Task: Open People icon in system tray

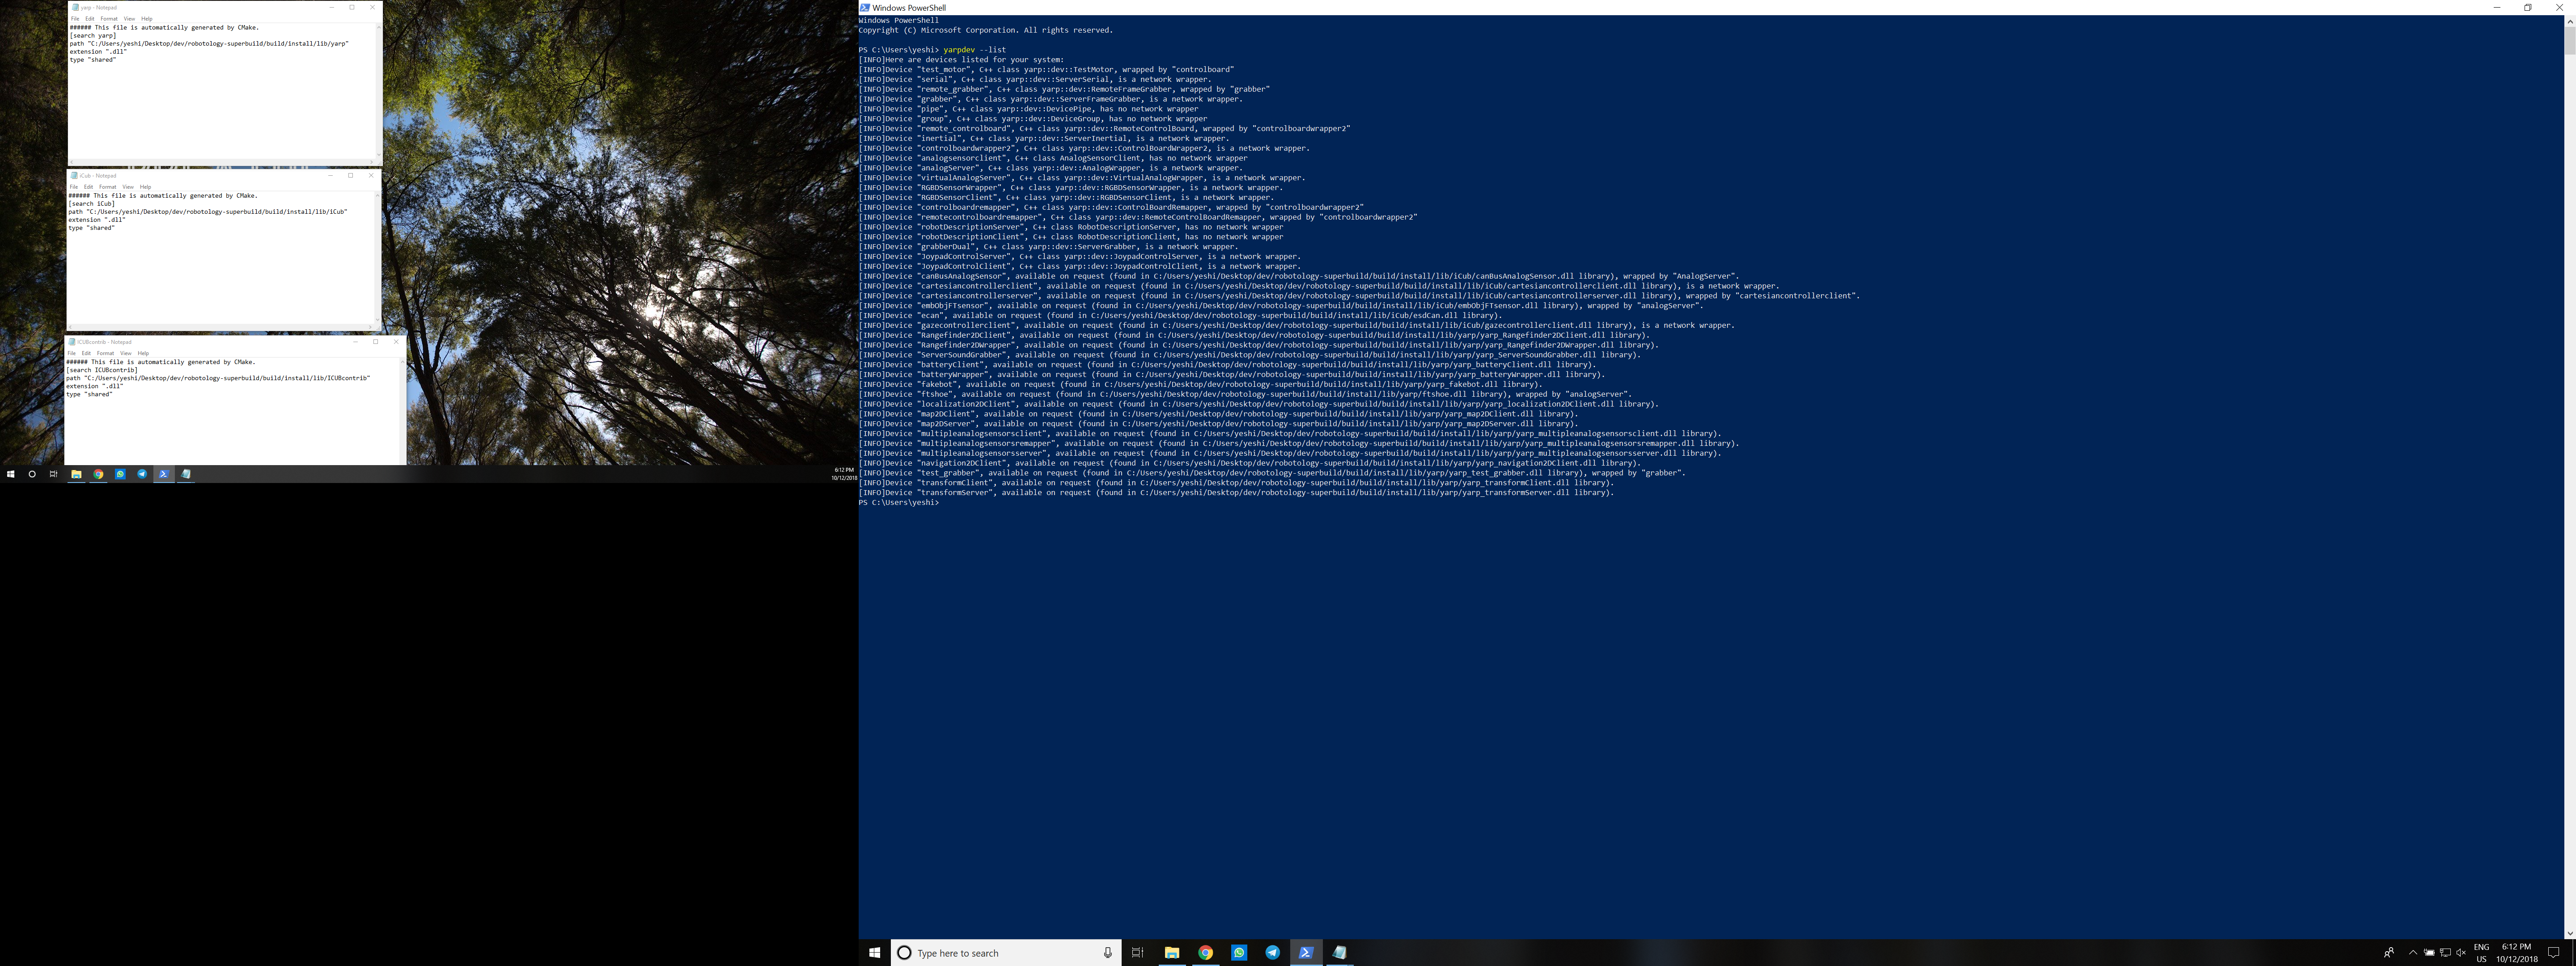Action: click(x=2389, y=953)
